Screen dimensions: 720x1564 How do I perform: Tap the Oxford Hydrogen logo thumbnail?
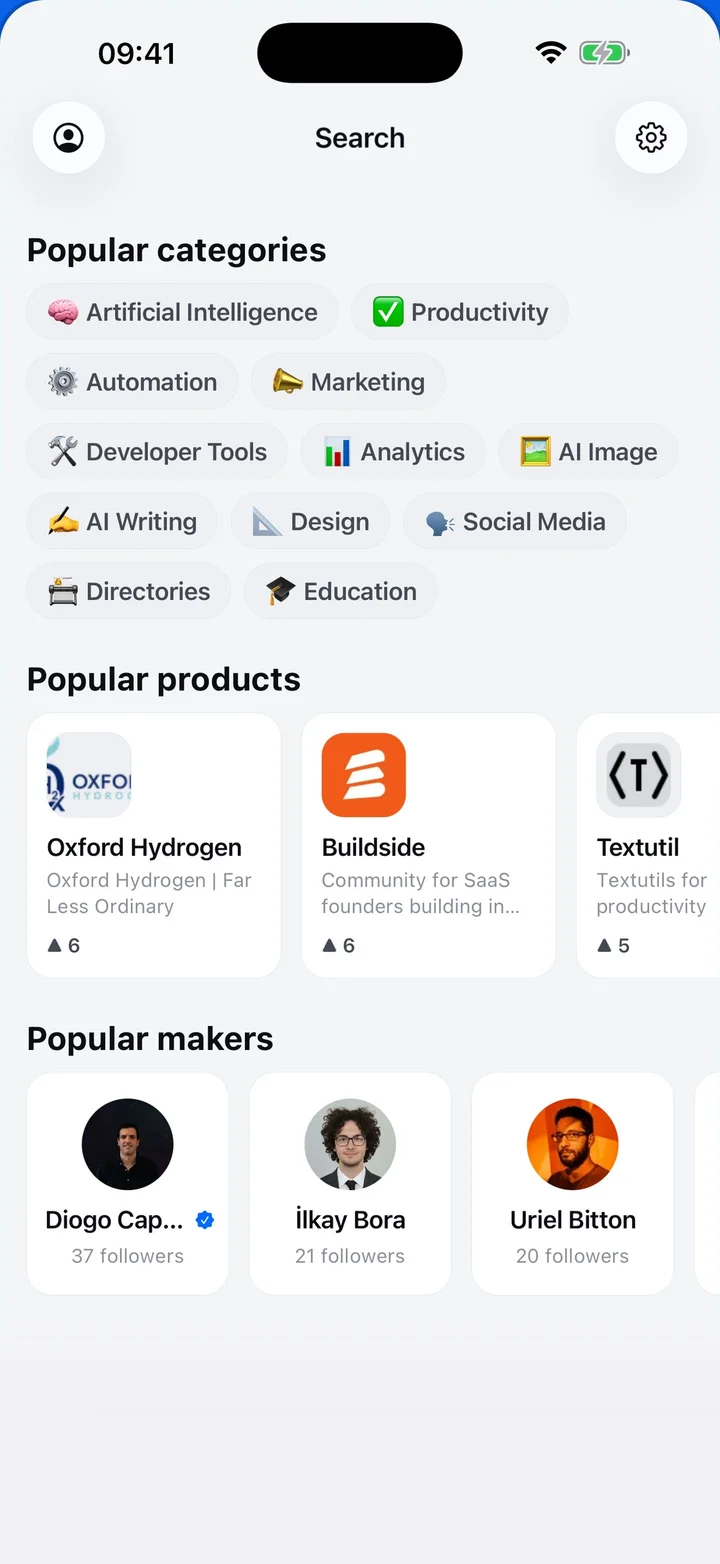[x=89, y=775]
